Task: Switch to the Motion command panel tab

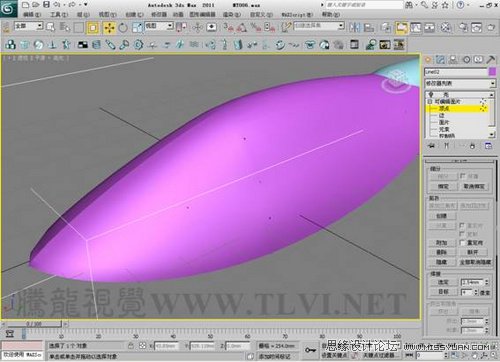Action: (466, 60)
